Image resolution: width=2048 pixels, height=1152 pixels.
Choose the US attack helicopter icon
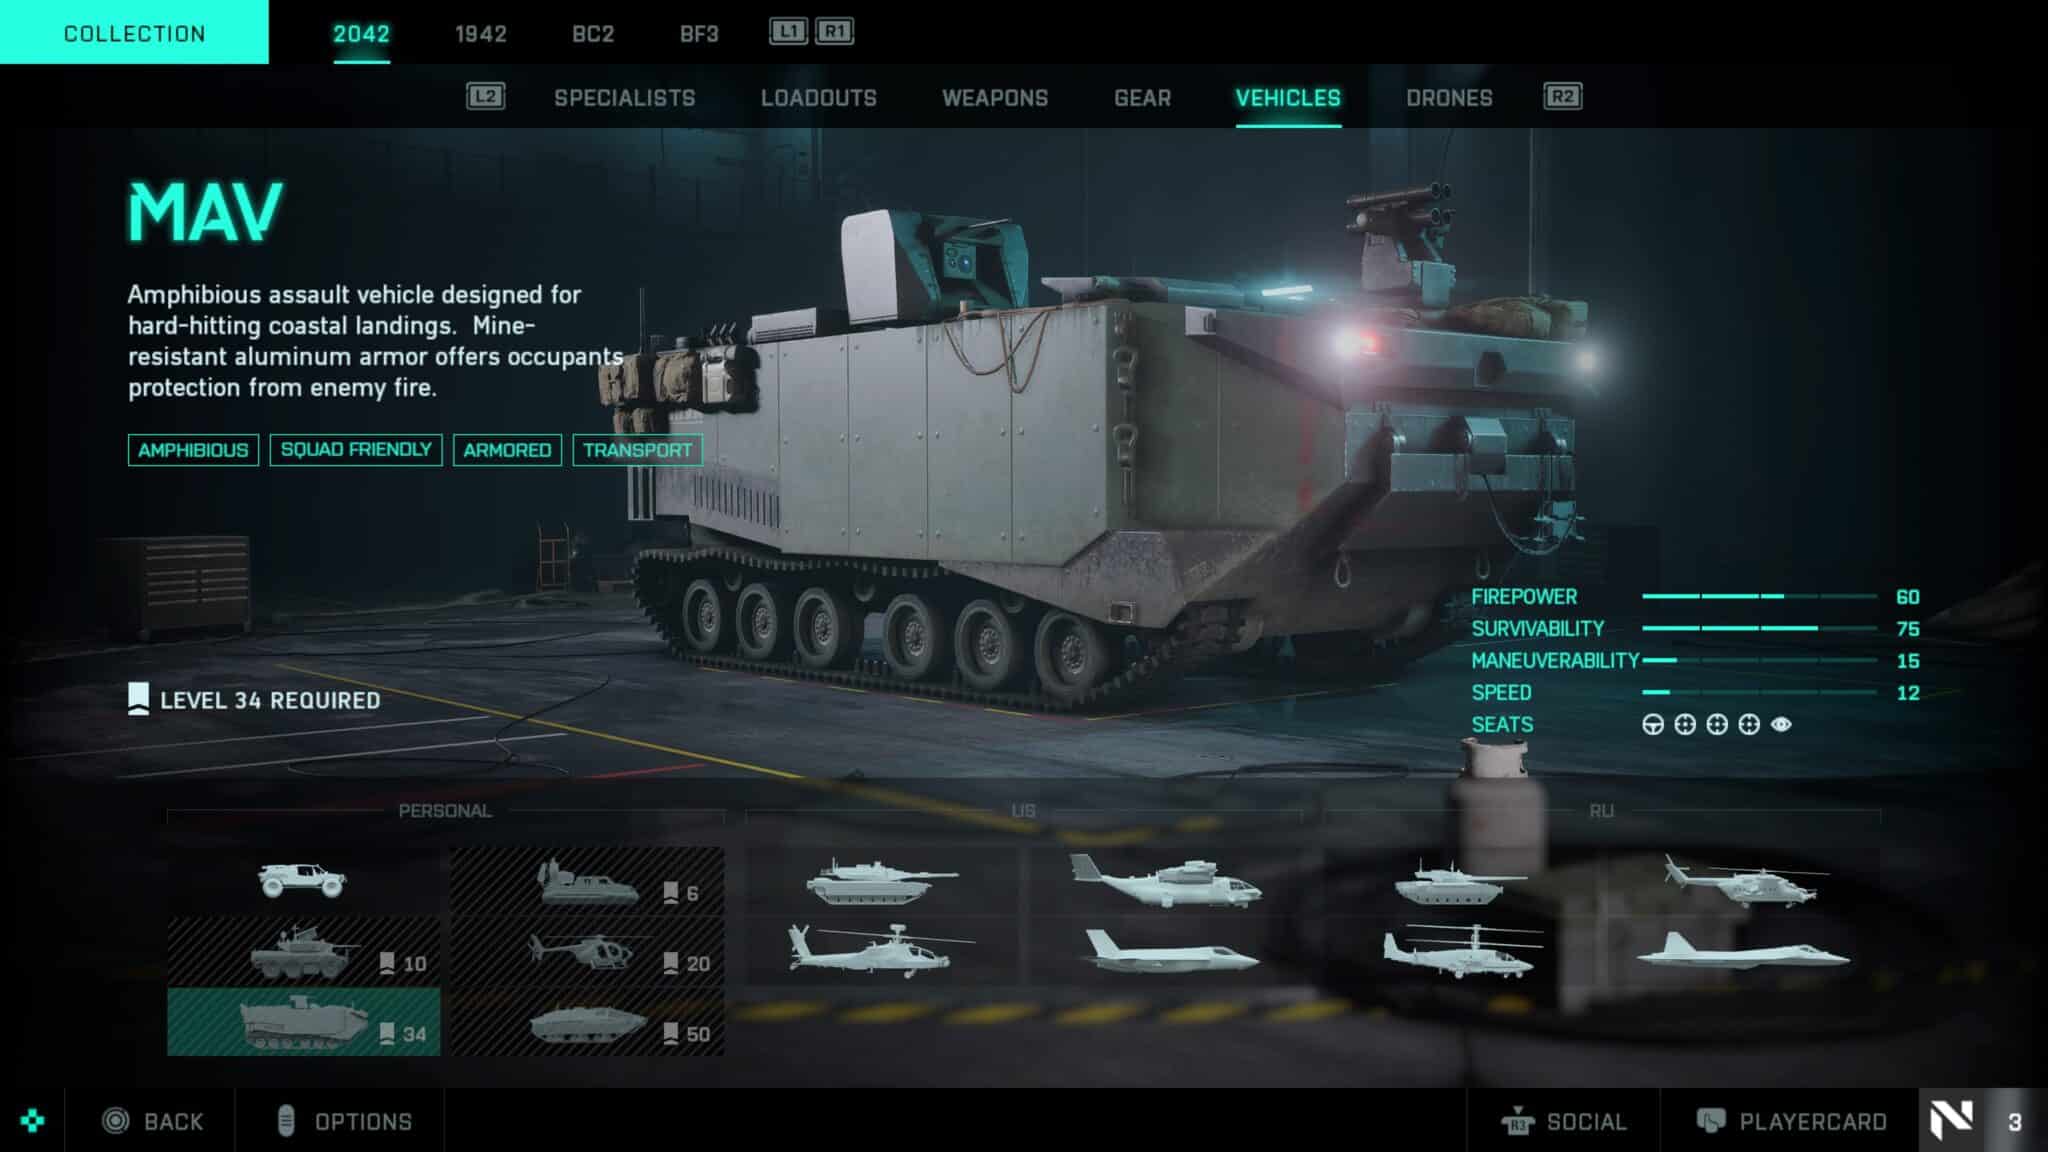tap(882, 951)
